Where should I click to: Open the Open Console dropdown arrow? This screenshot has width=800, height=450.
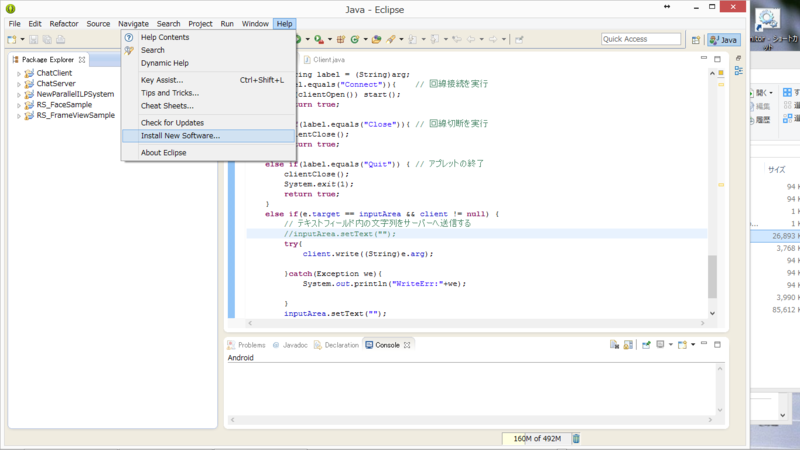pyautogui.click(x=693, y=344)
